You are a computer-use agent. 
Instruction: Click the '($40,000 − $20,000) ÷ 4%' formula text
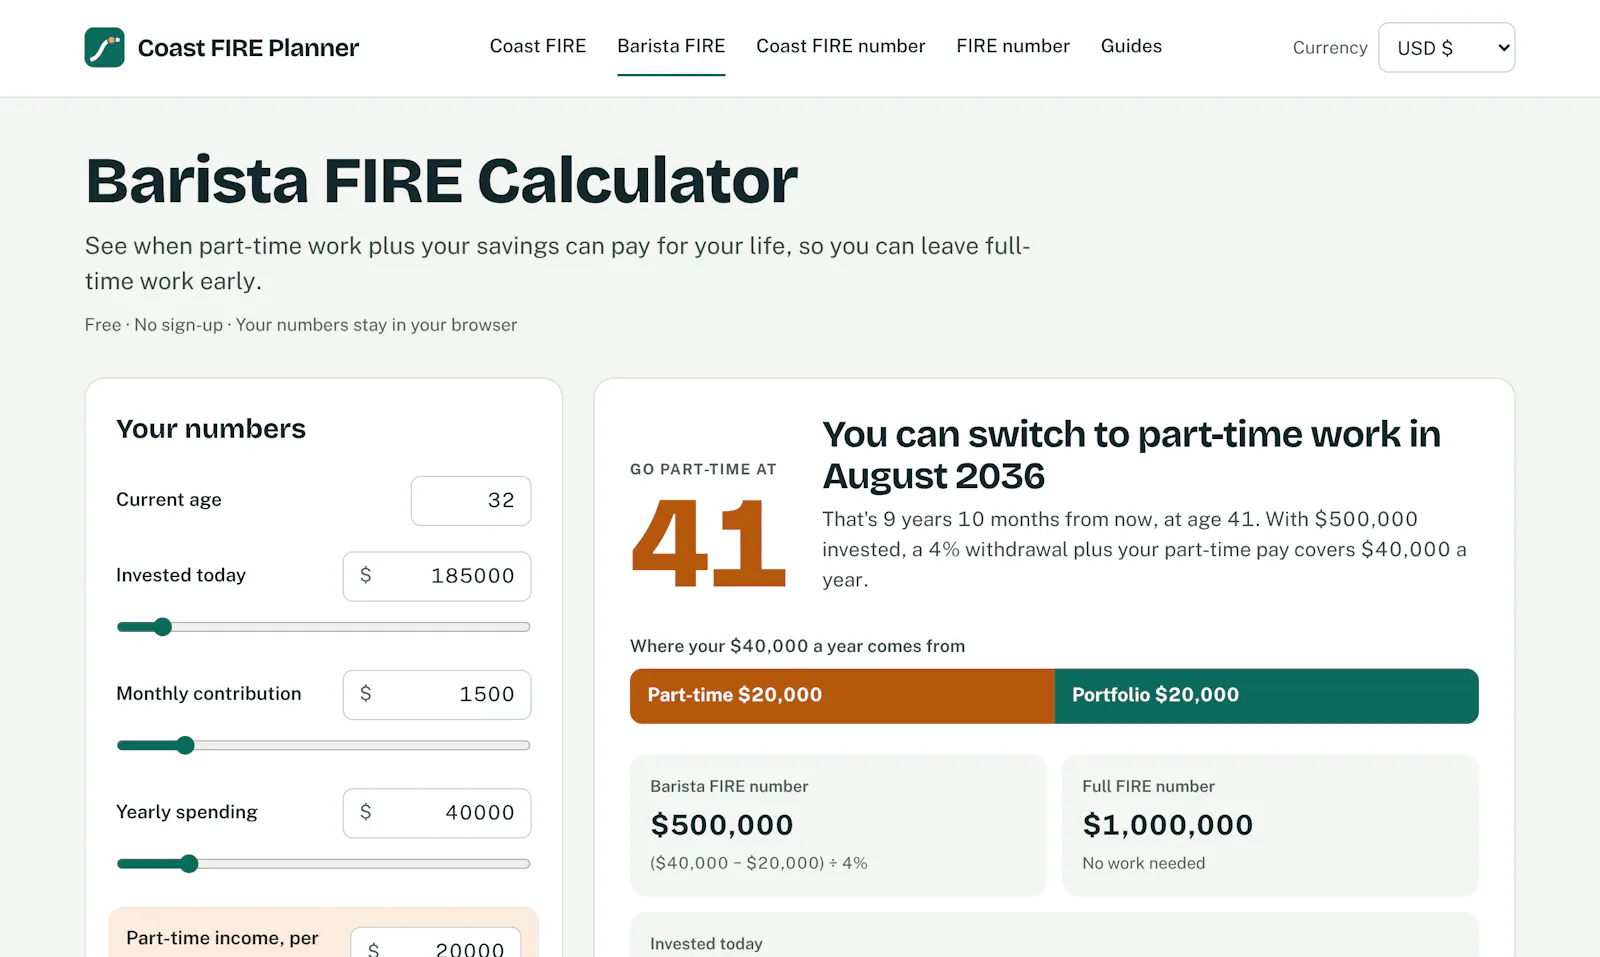coord(759,863)
